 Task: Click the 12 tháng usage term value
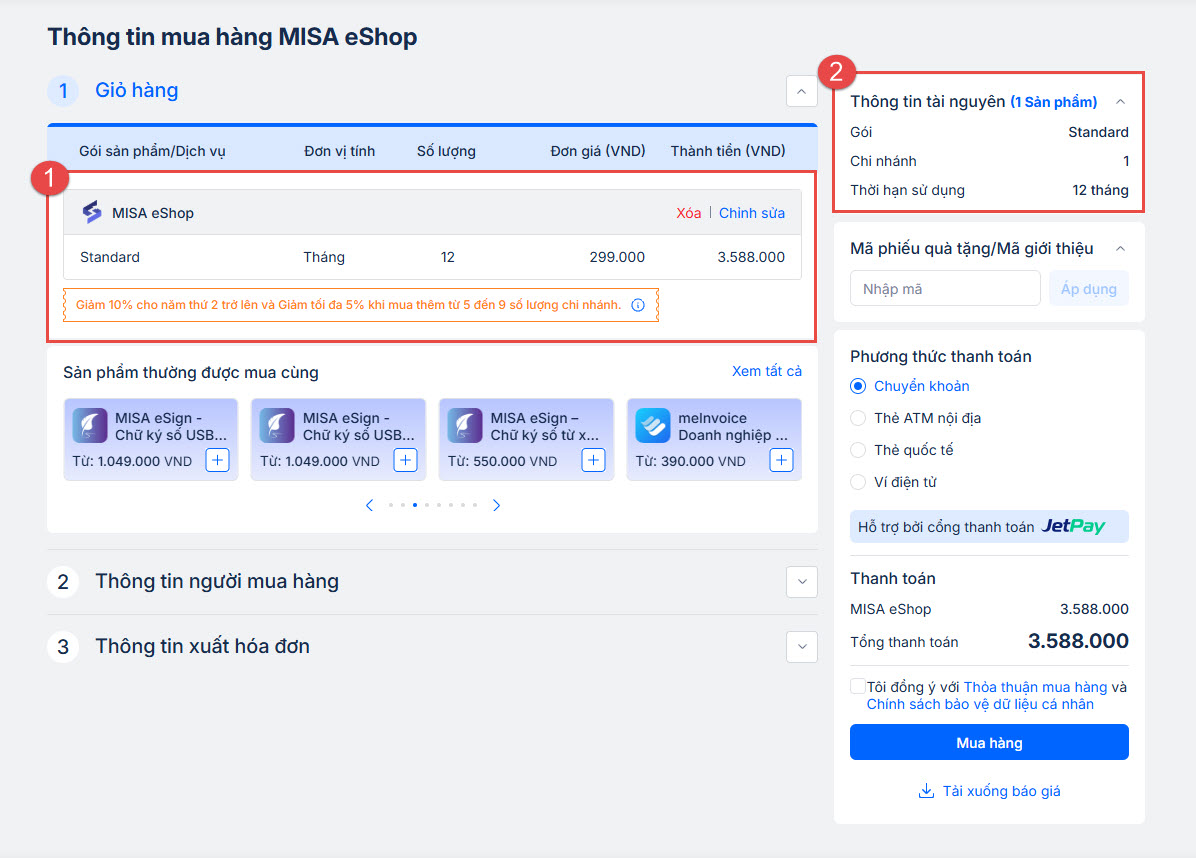click(1100, 190)
